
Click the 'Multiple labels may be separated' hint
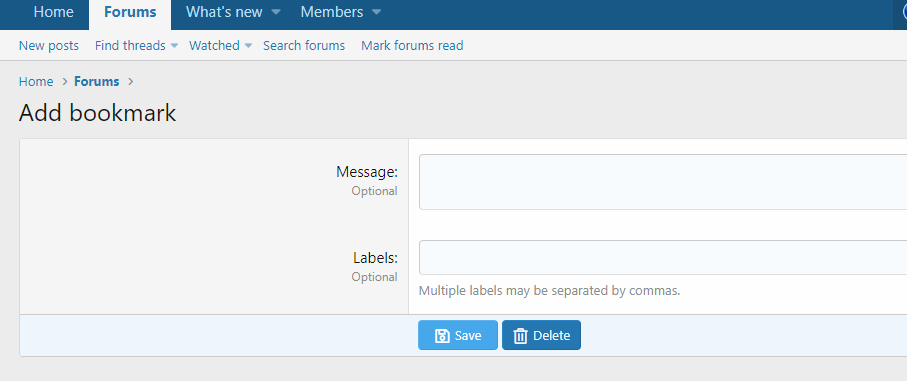point(549,290)
